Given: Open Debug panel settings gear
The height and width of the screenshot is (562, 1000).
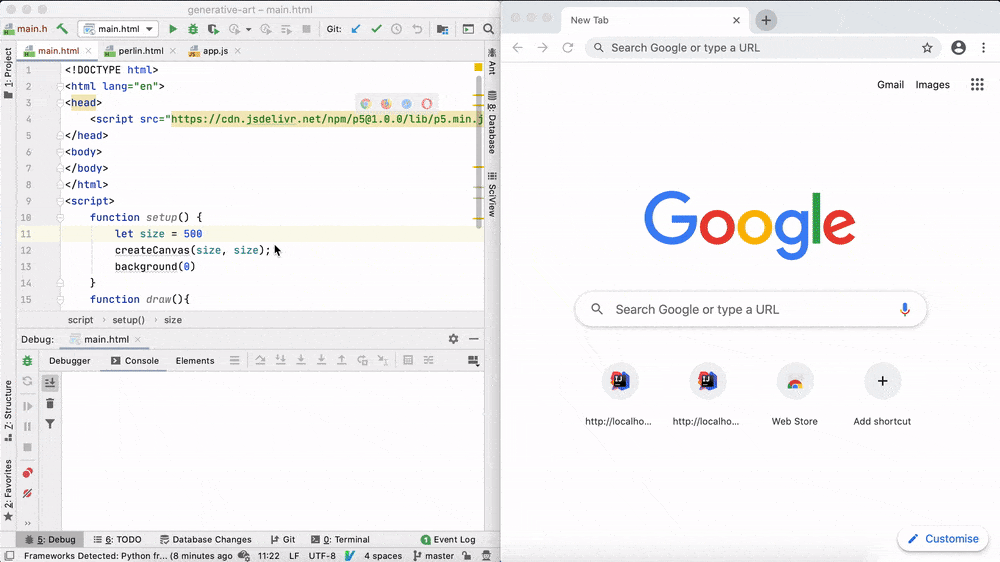Looking at the screenshot, I should [453, 339].
